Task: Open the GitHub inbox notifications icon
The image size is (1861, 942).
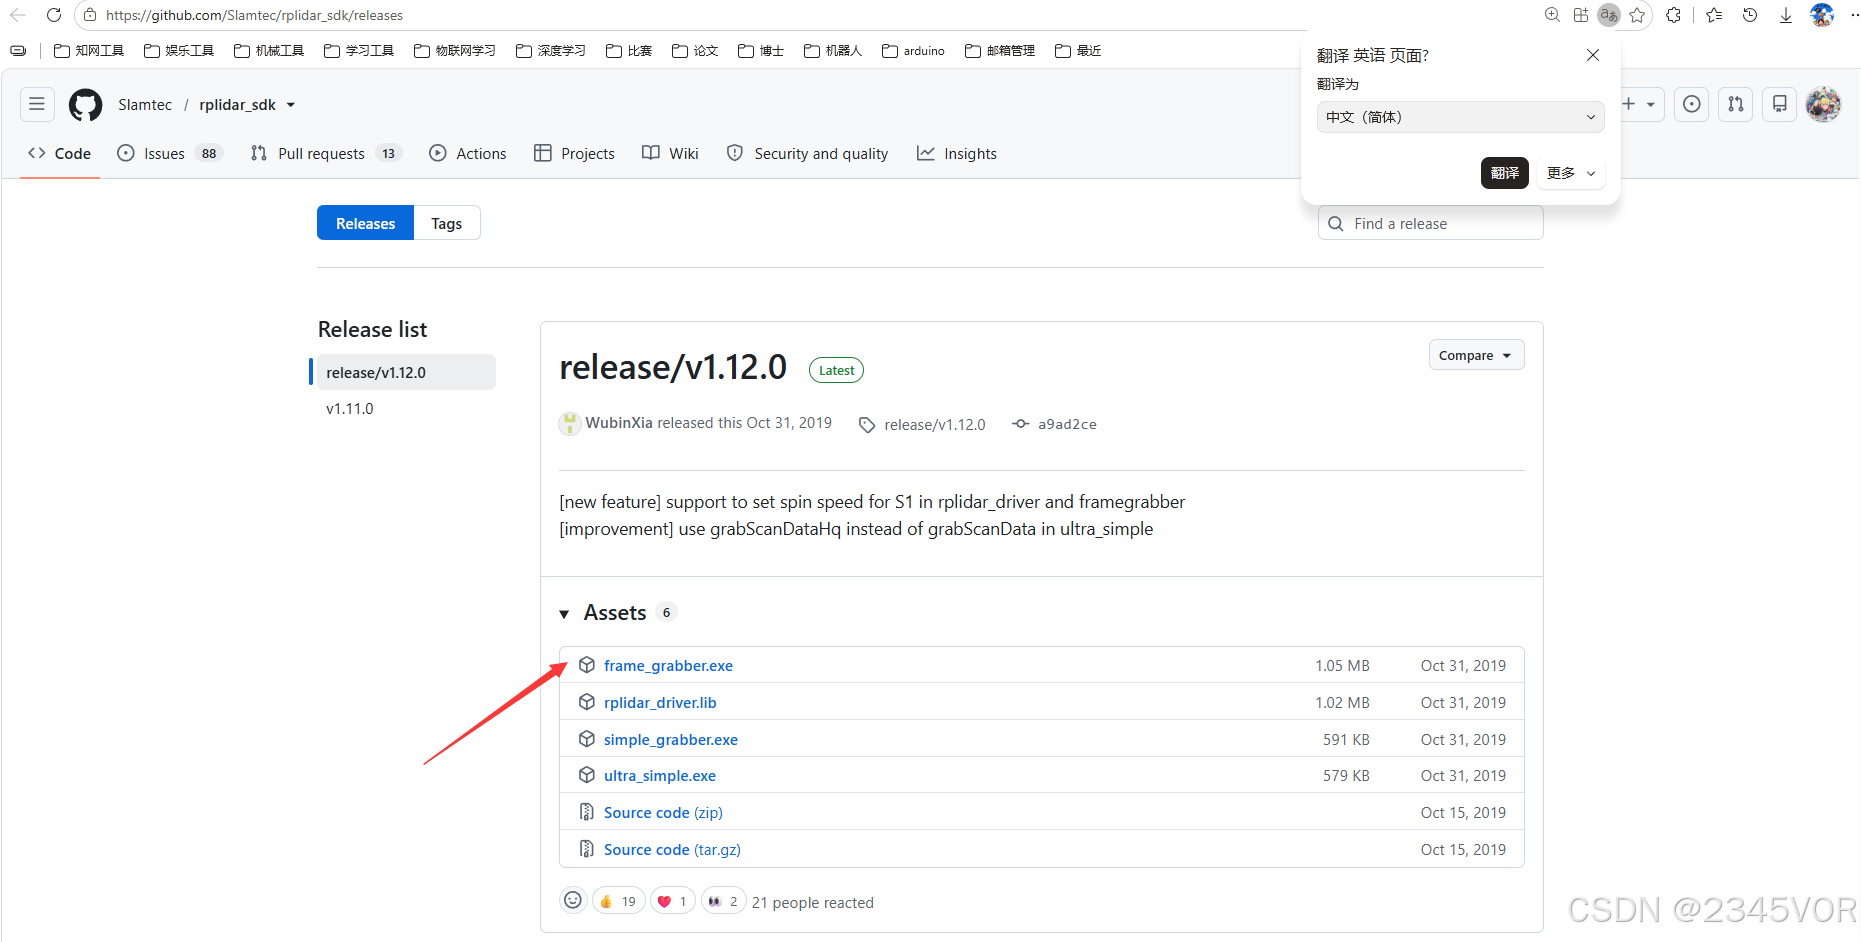Action: (x=1780, y=104)
